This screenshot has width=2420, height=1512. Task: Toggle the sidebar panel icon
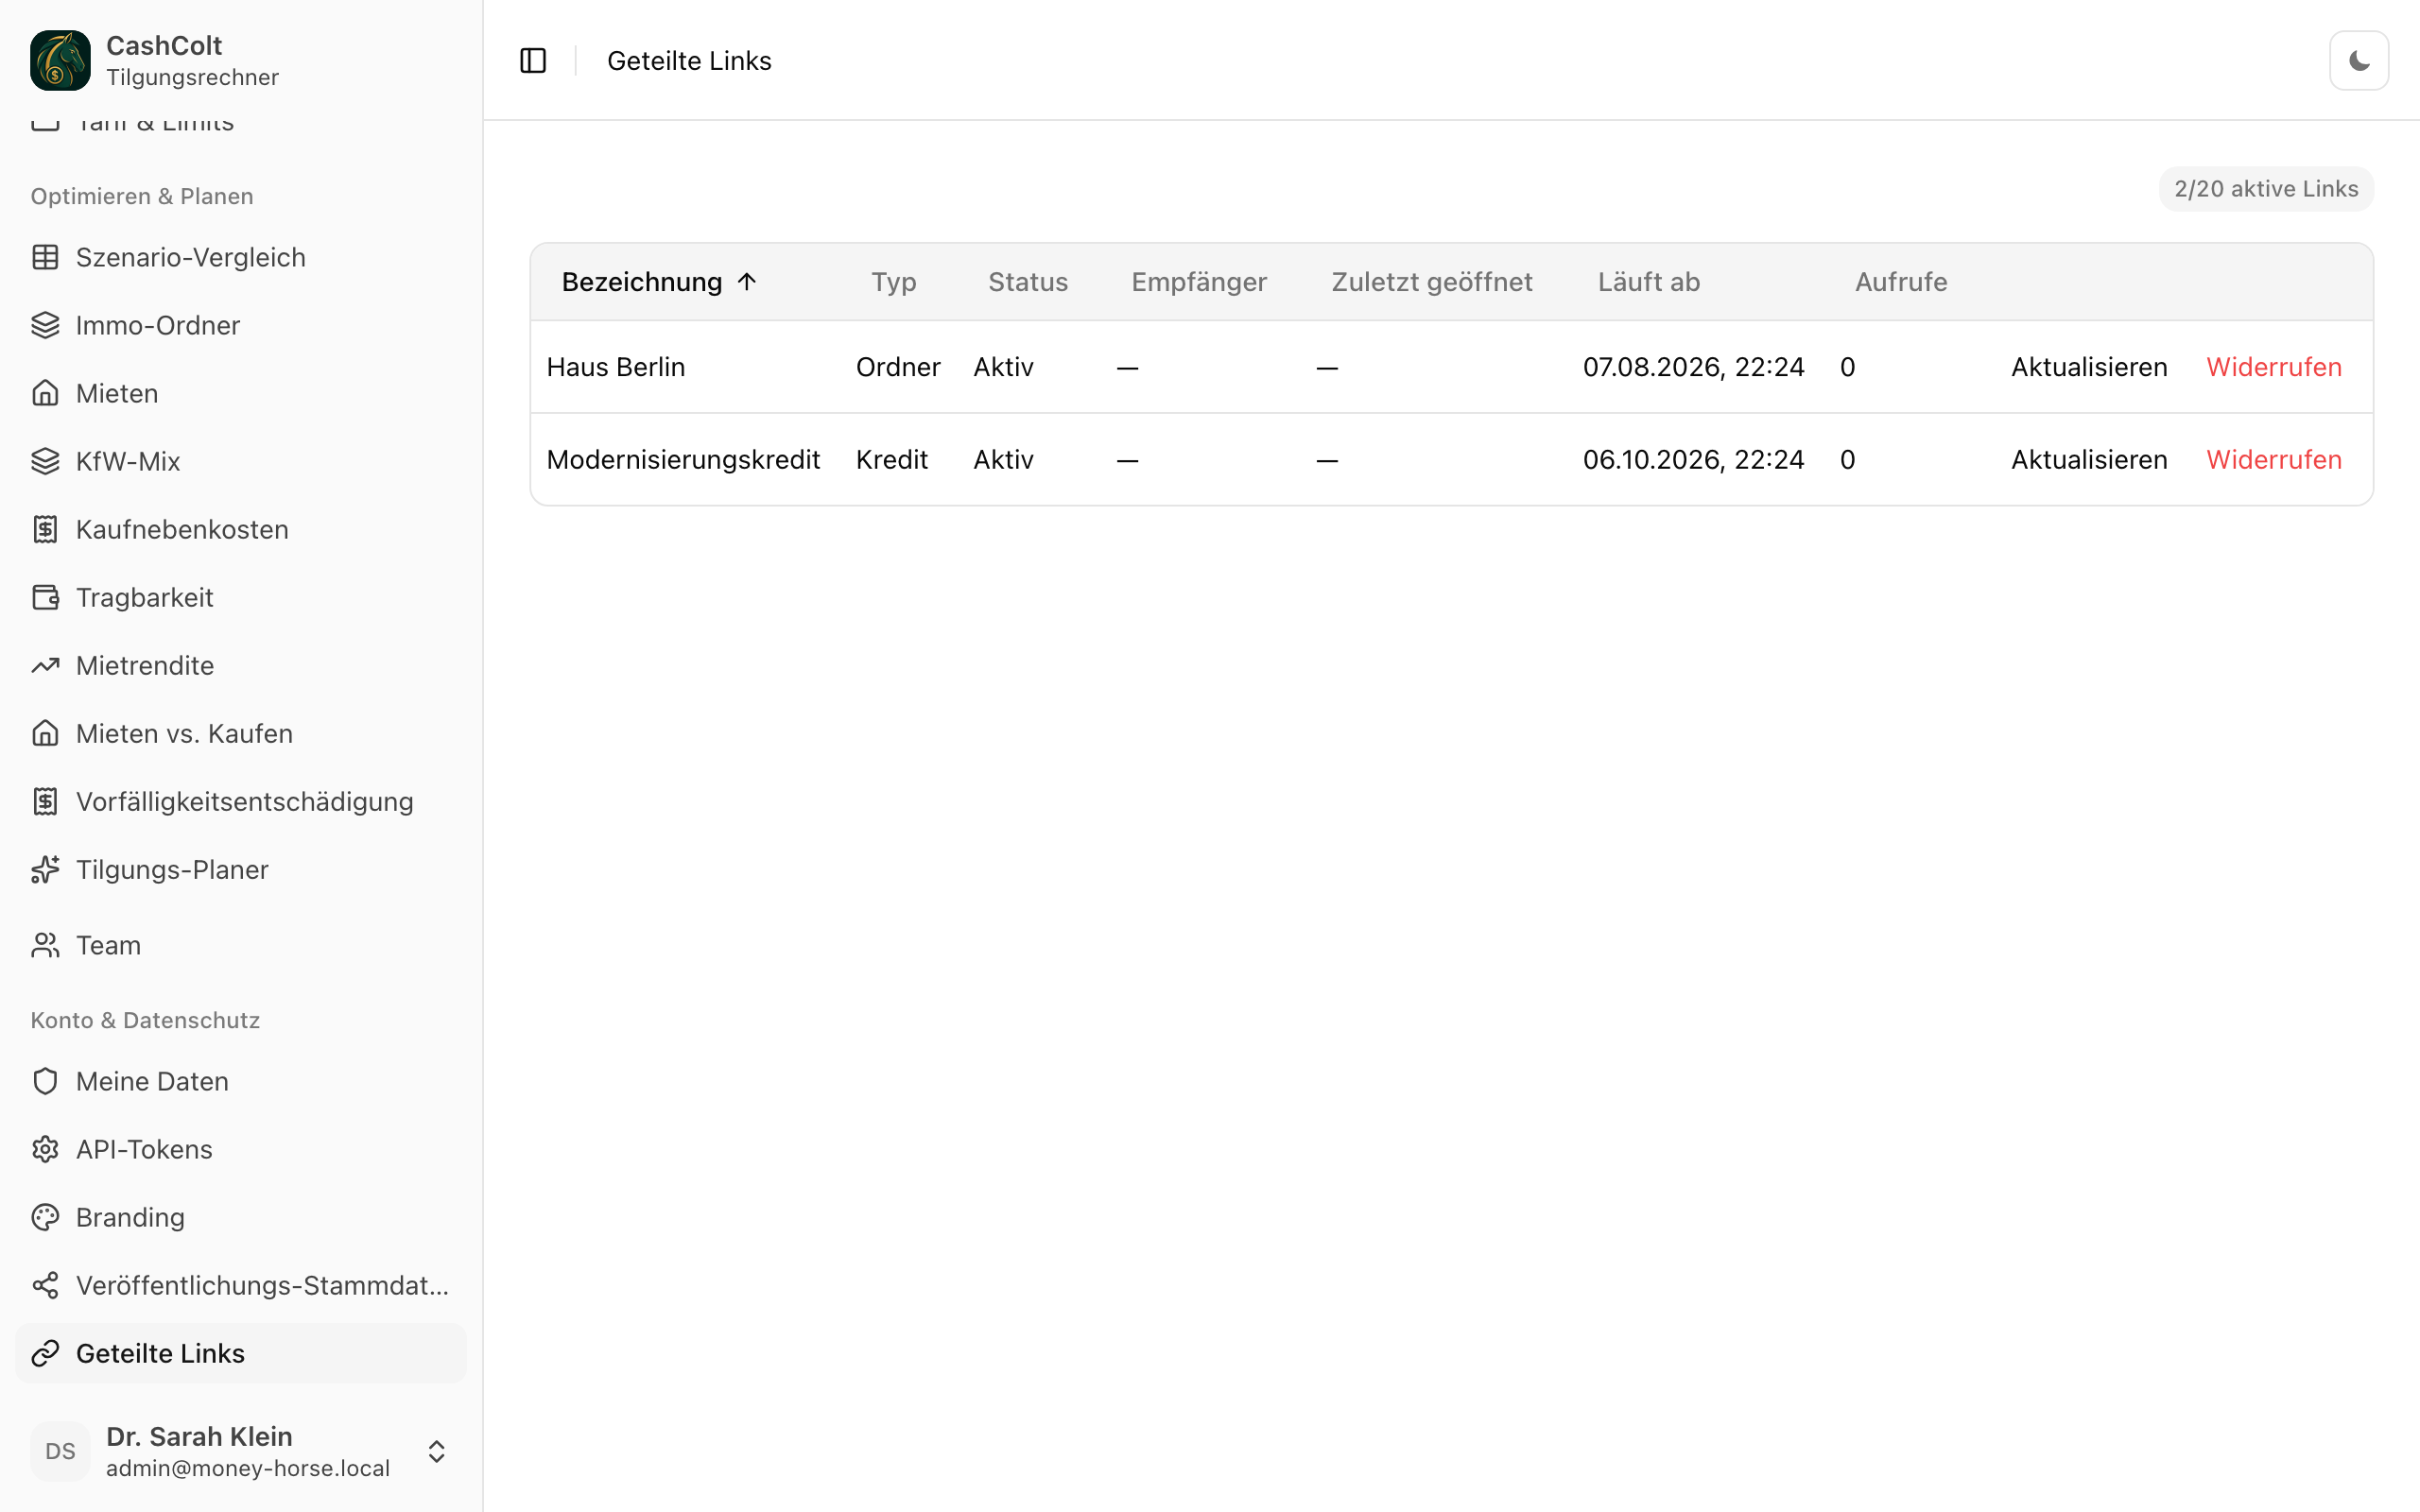533,61
